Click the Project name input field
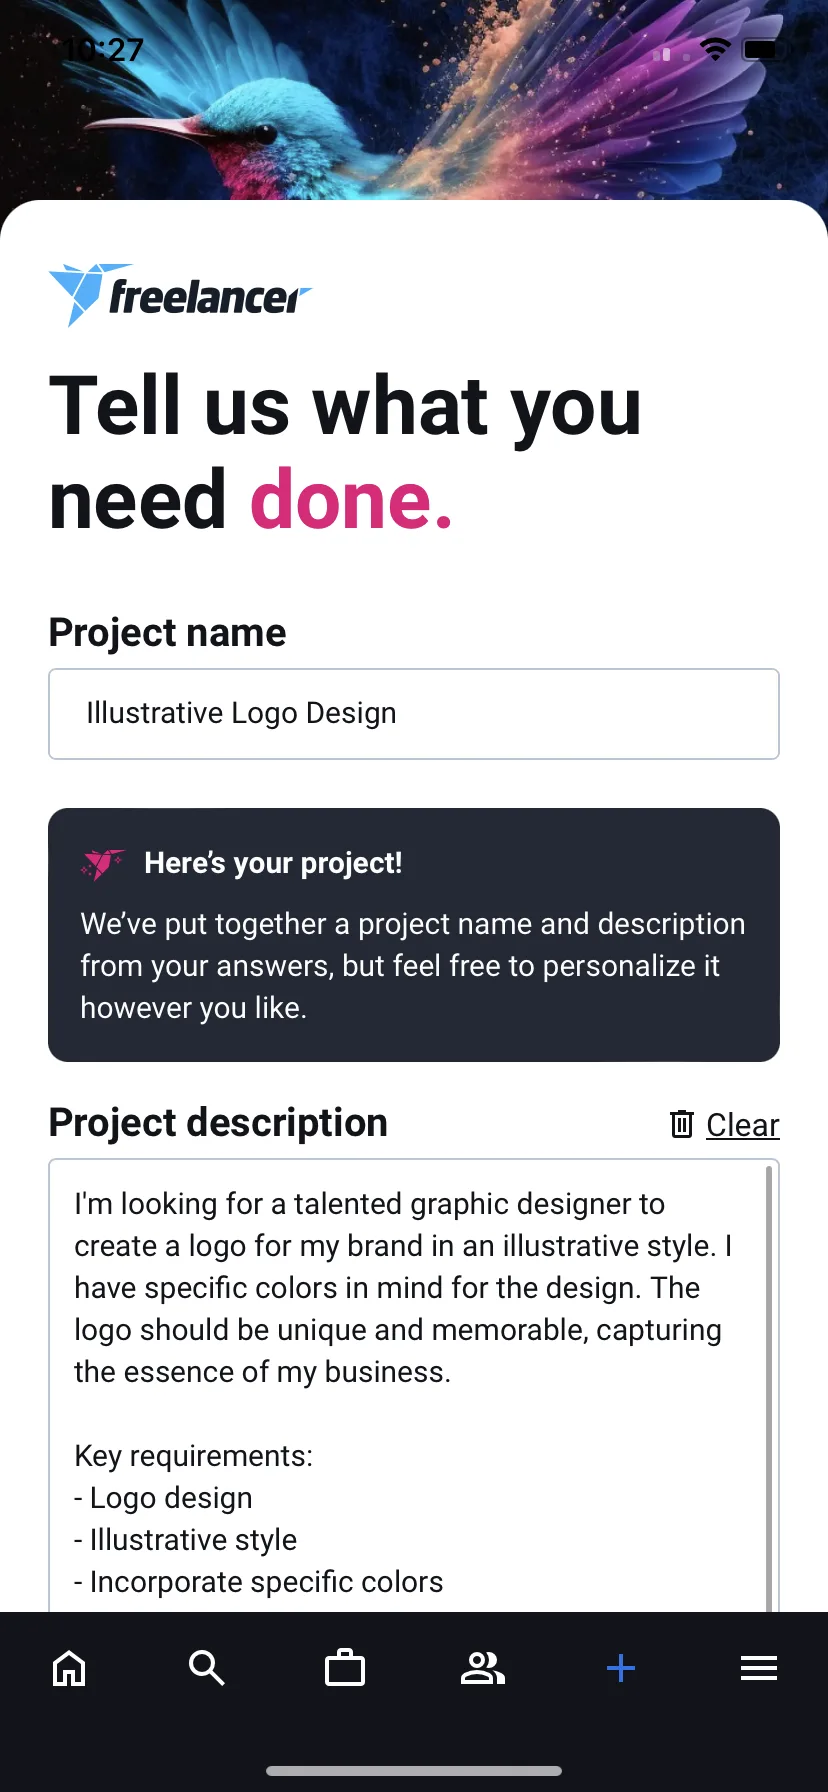828x1792 pixels. [414, 714]
